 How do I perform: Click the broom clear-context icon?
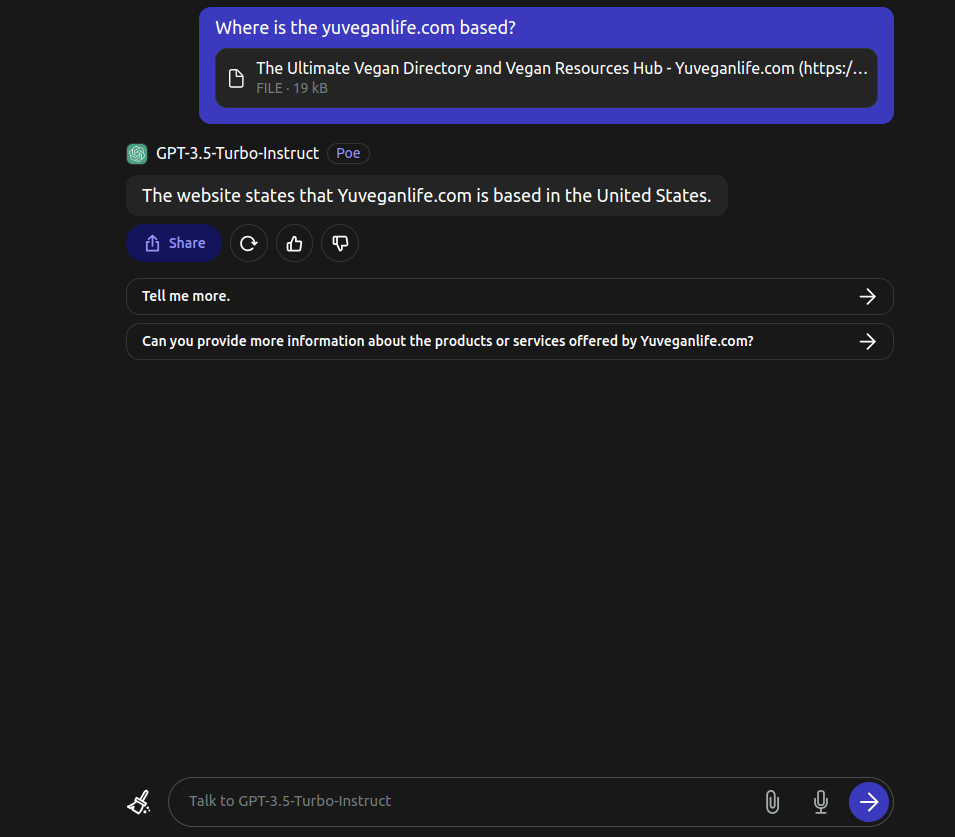tap(139, 802)
